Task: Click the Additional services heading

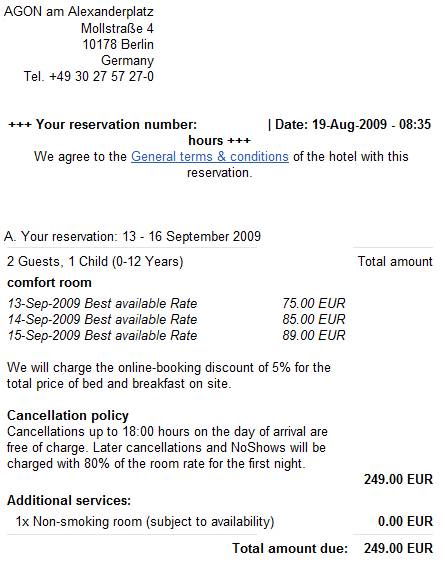Action: pyautogui.click(x=69, y=500)
